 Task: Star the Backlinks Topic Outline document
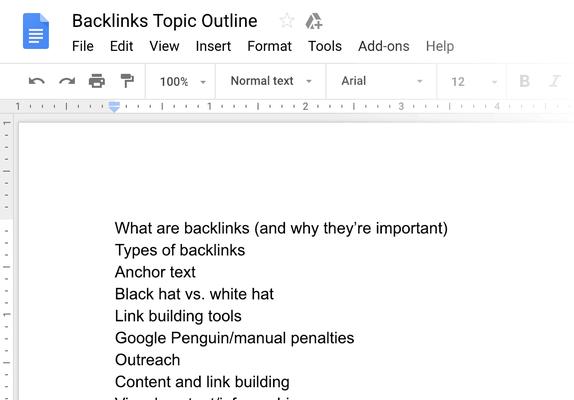pyautogui.click(x=287, y=20)
